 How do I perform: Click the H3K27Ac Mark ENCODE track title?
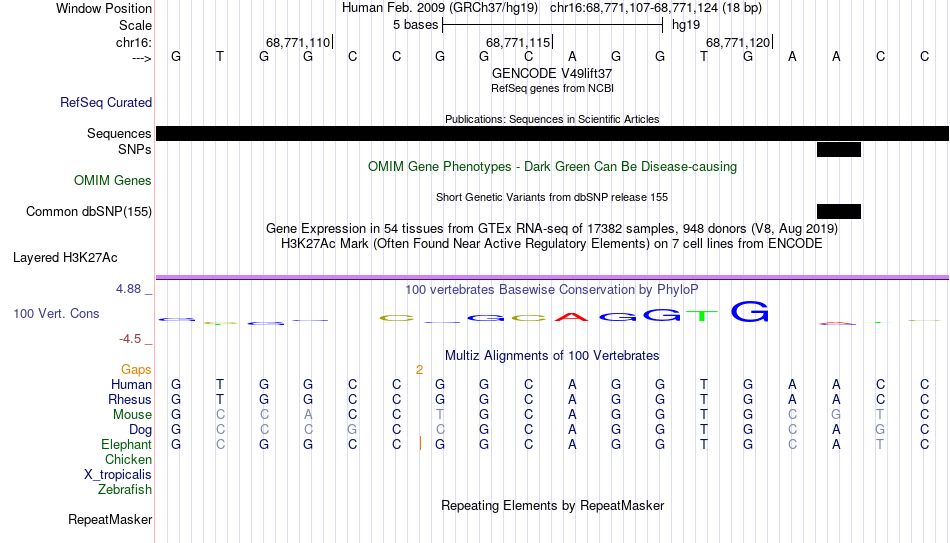click(552, 244)
